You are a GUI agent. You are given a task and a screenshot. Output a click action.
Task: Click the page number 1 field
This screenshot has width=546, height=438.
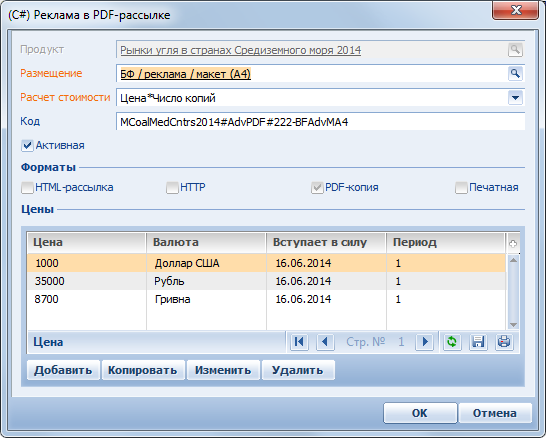coord(401,342)
